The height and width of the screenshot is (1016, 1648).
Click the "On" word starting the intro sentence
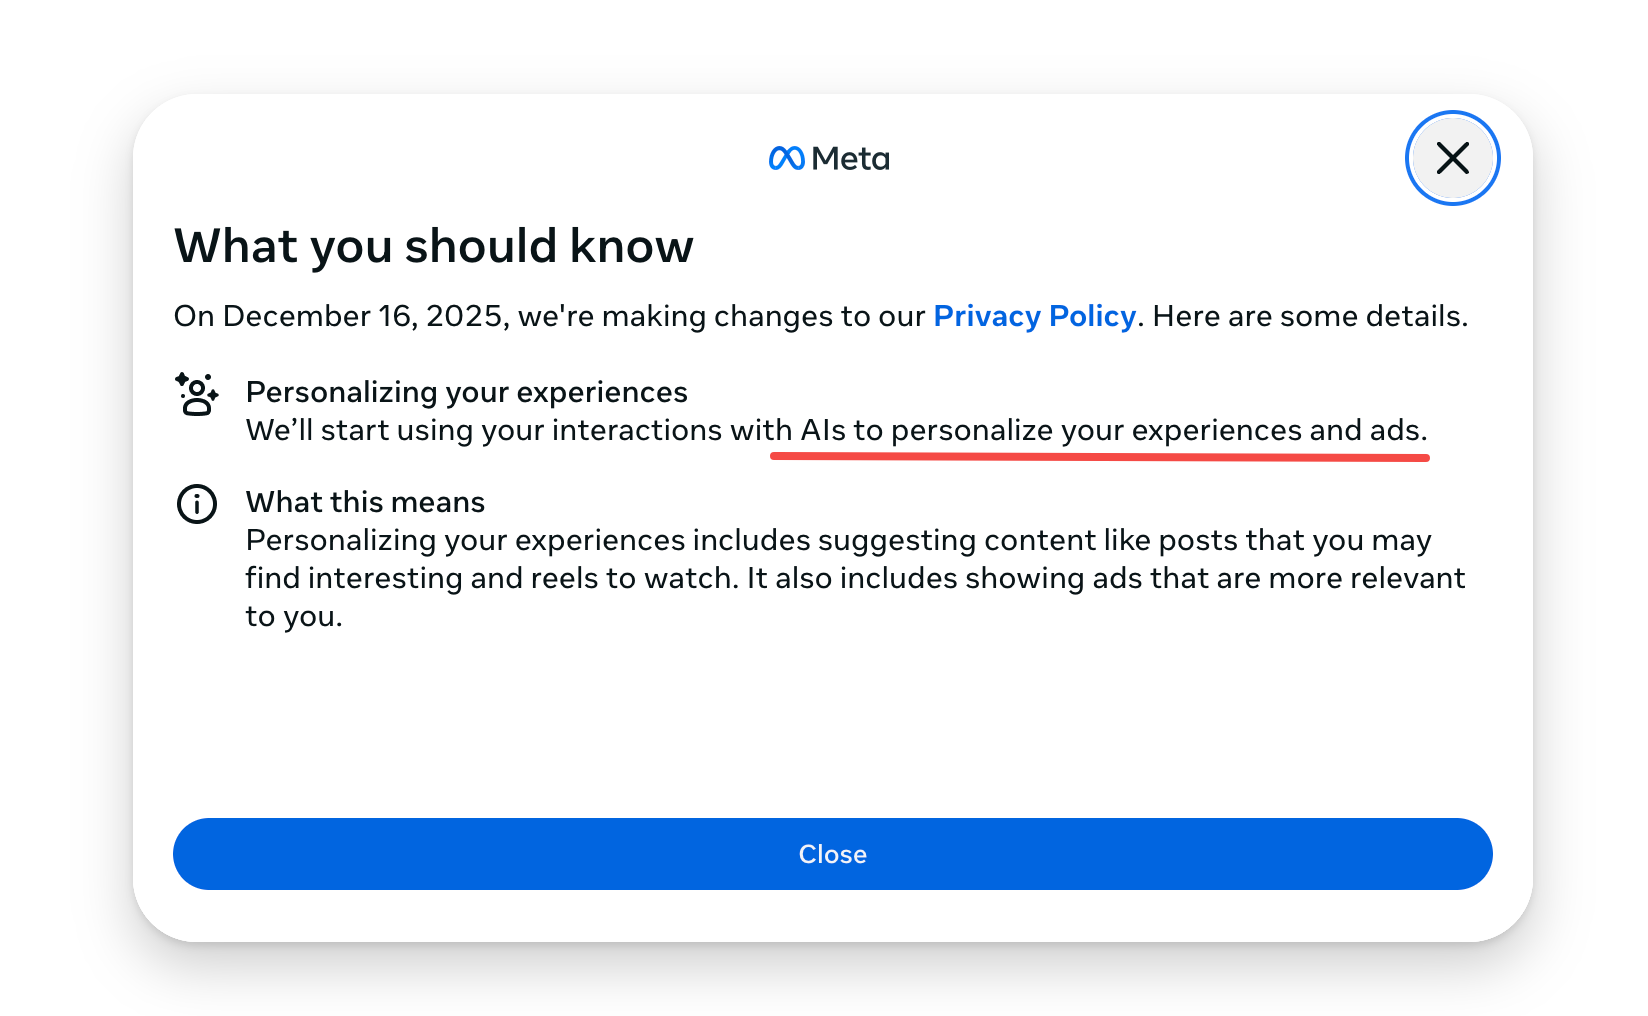point(194,316)
